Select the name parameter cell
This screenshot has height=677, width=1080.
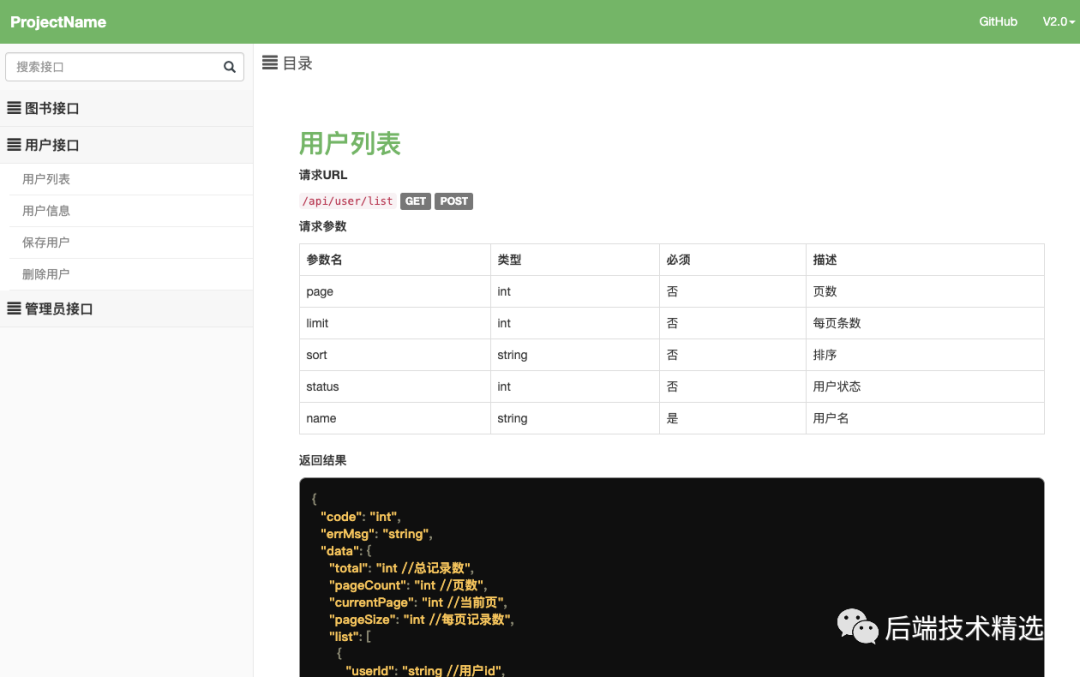tap(395, 418)
